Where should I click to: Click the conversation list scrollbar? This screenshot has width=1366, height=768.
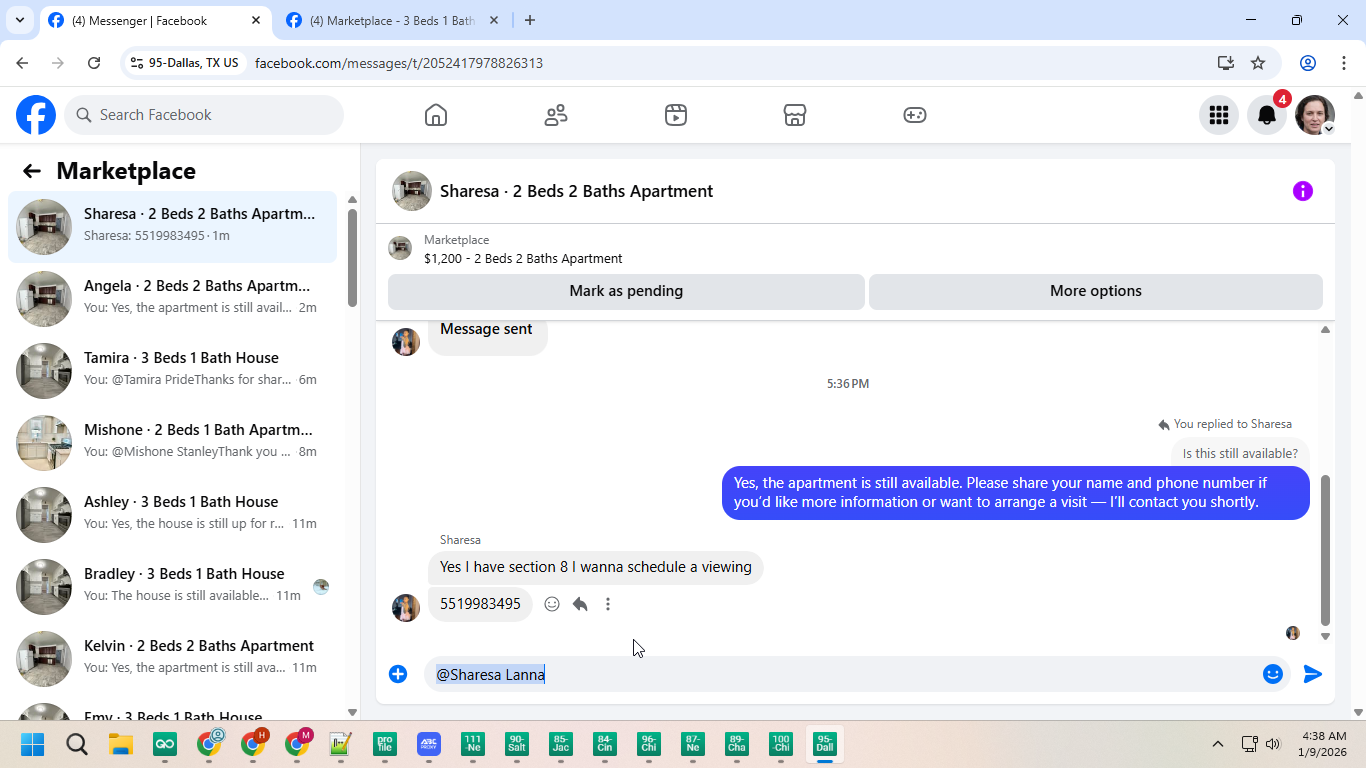click(352, 258)
